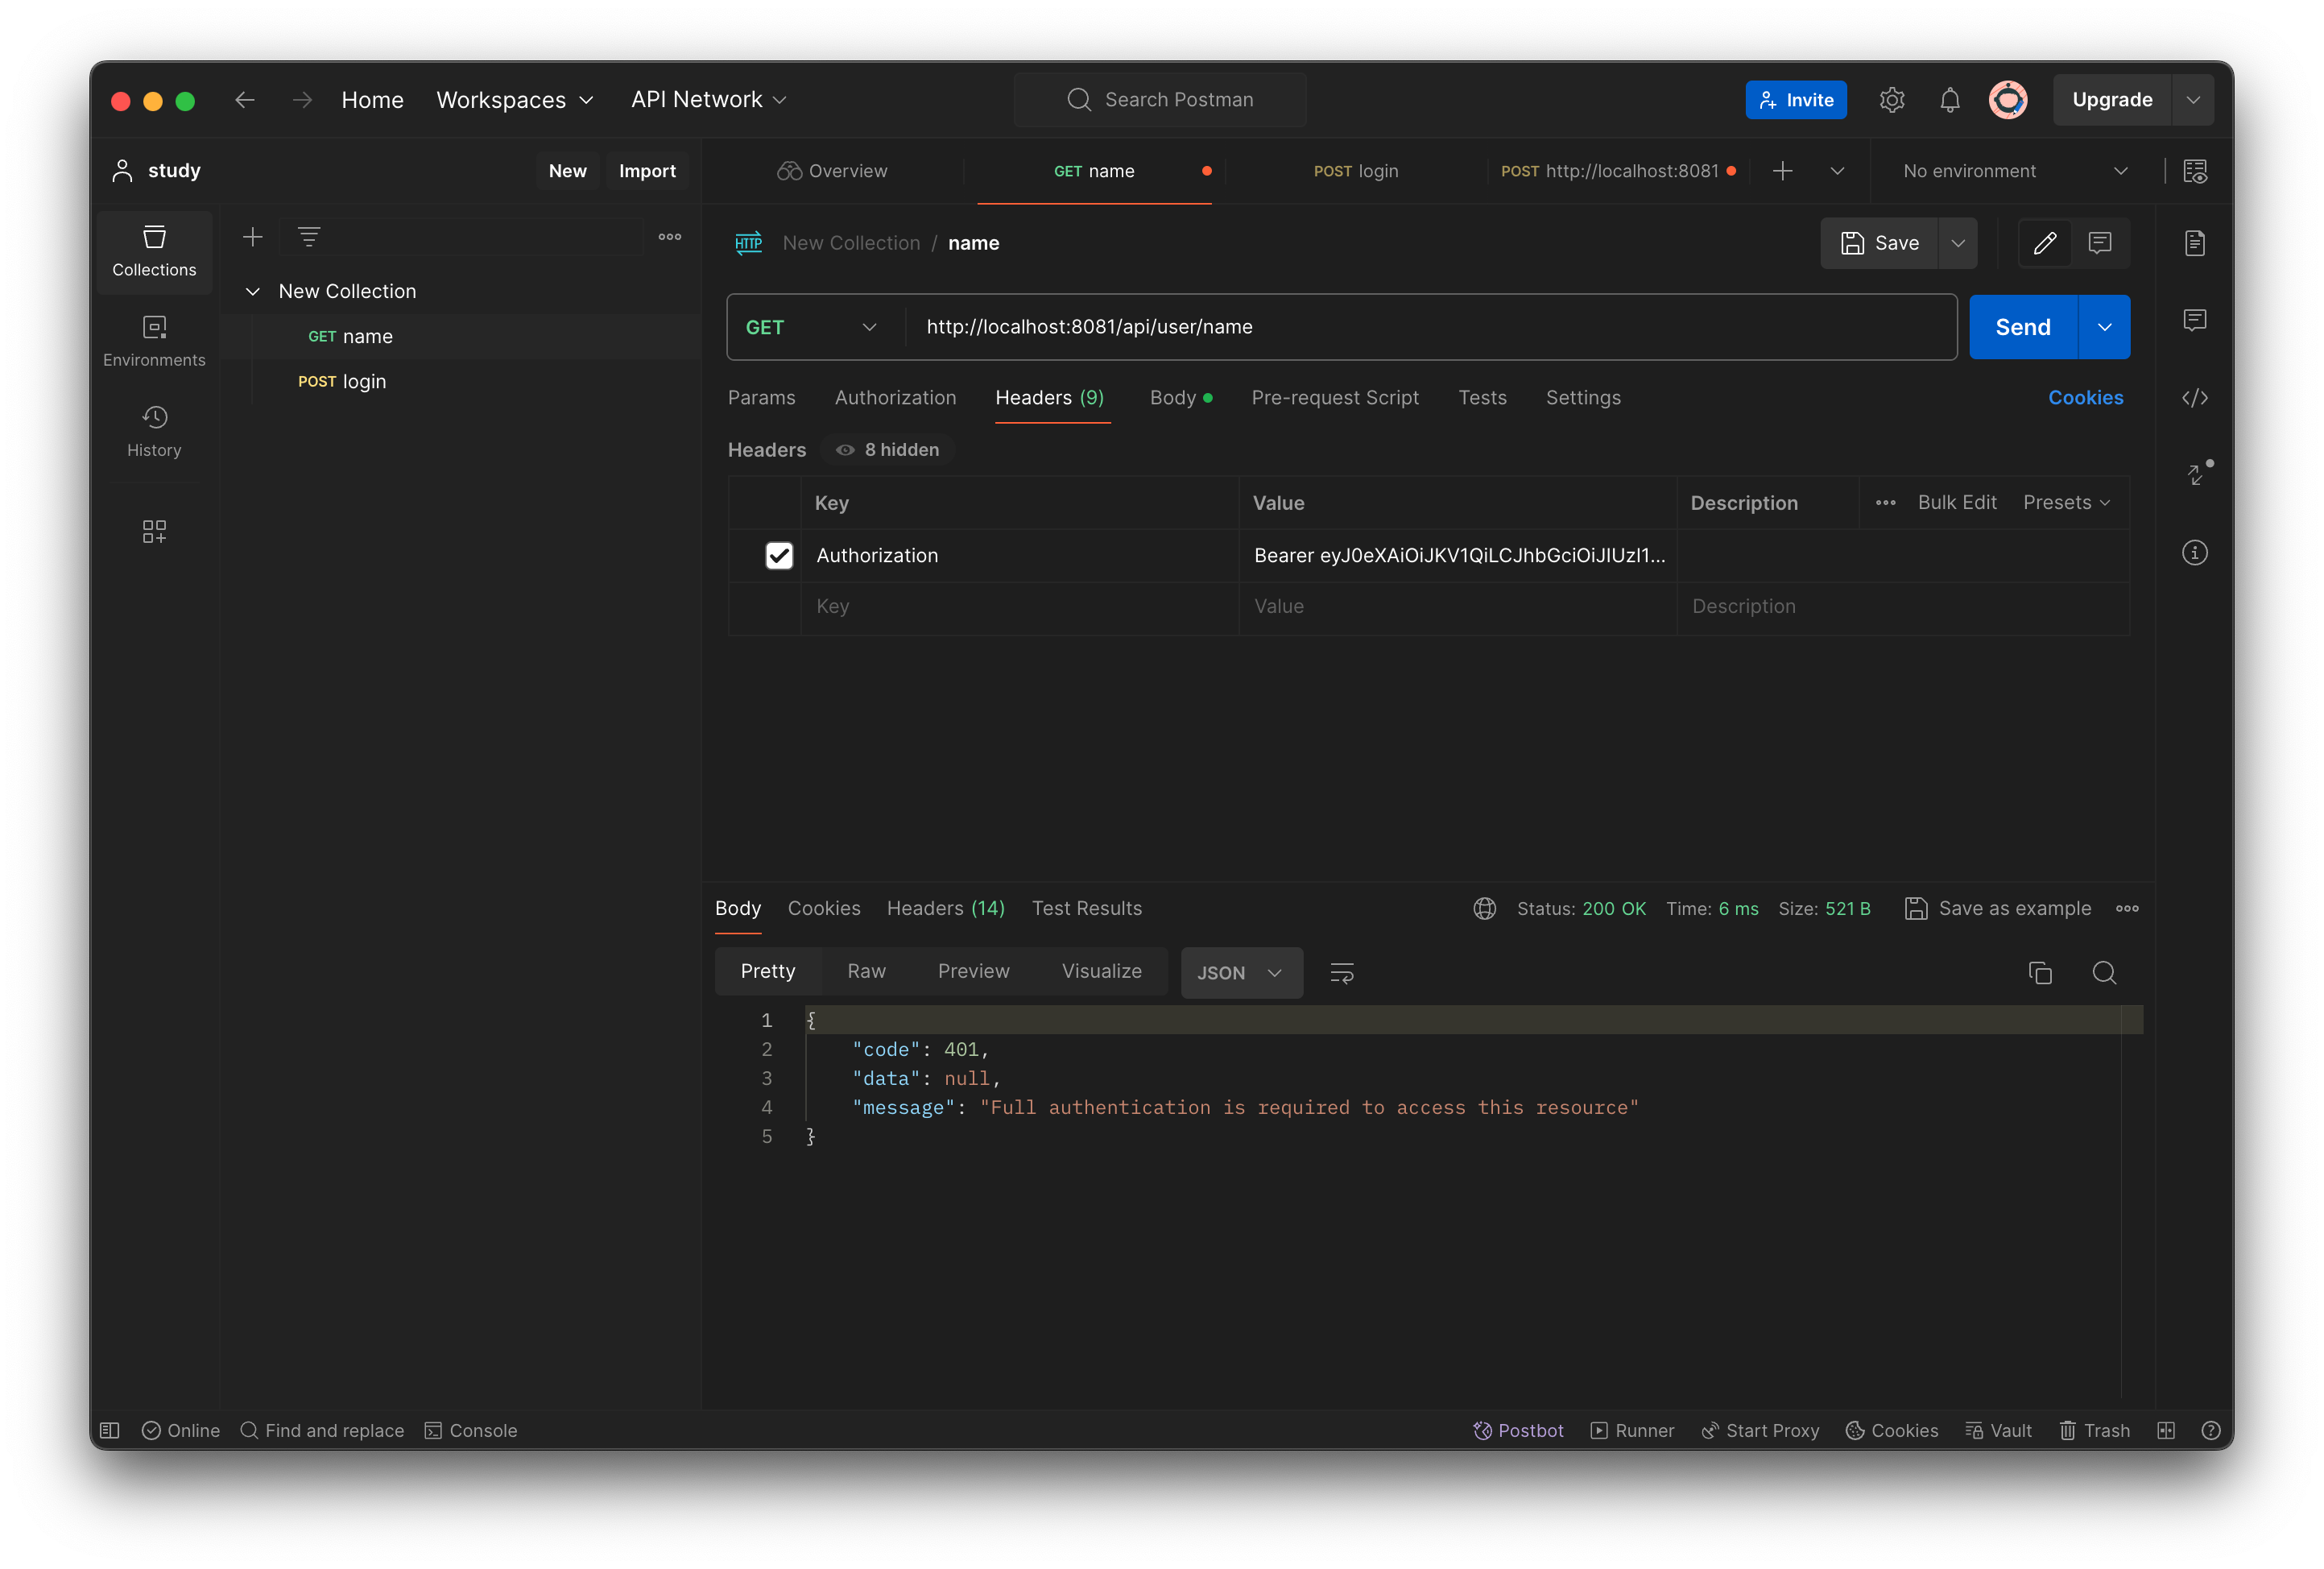Switch to the Params tab
Viewport: 2324px width, 1569px height.
click(x=761, y=398)
